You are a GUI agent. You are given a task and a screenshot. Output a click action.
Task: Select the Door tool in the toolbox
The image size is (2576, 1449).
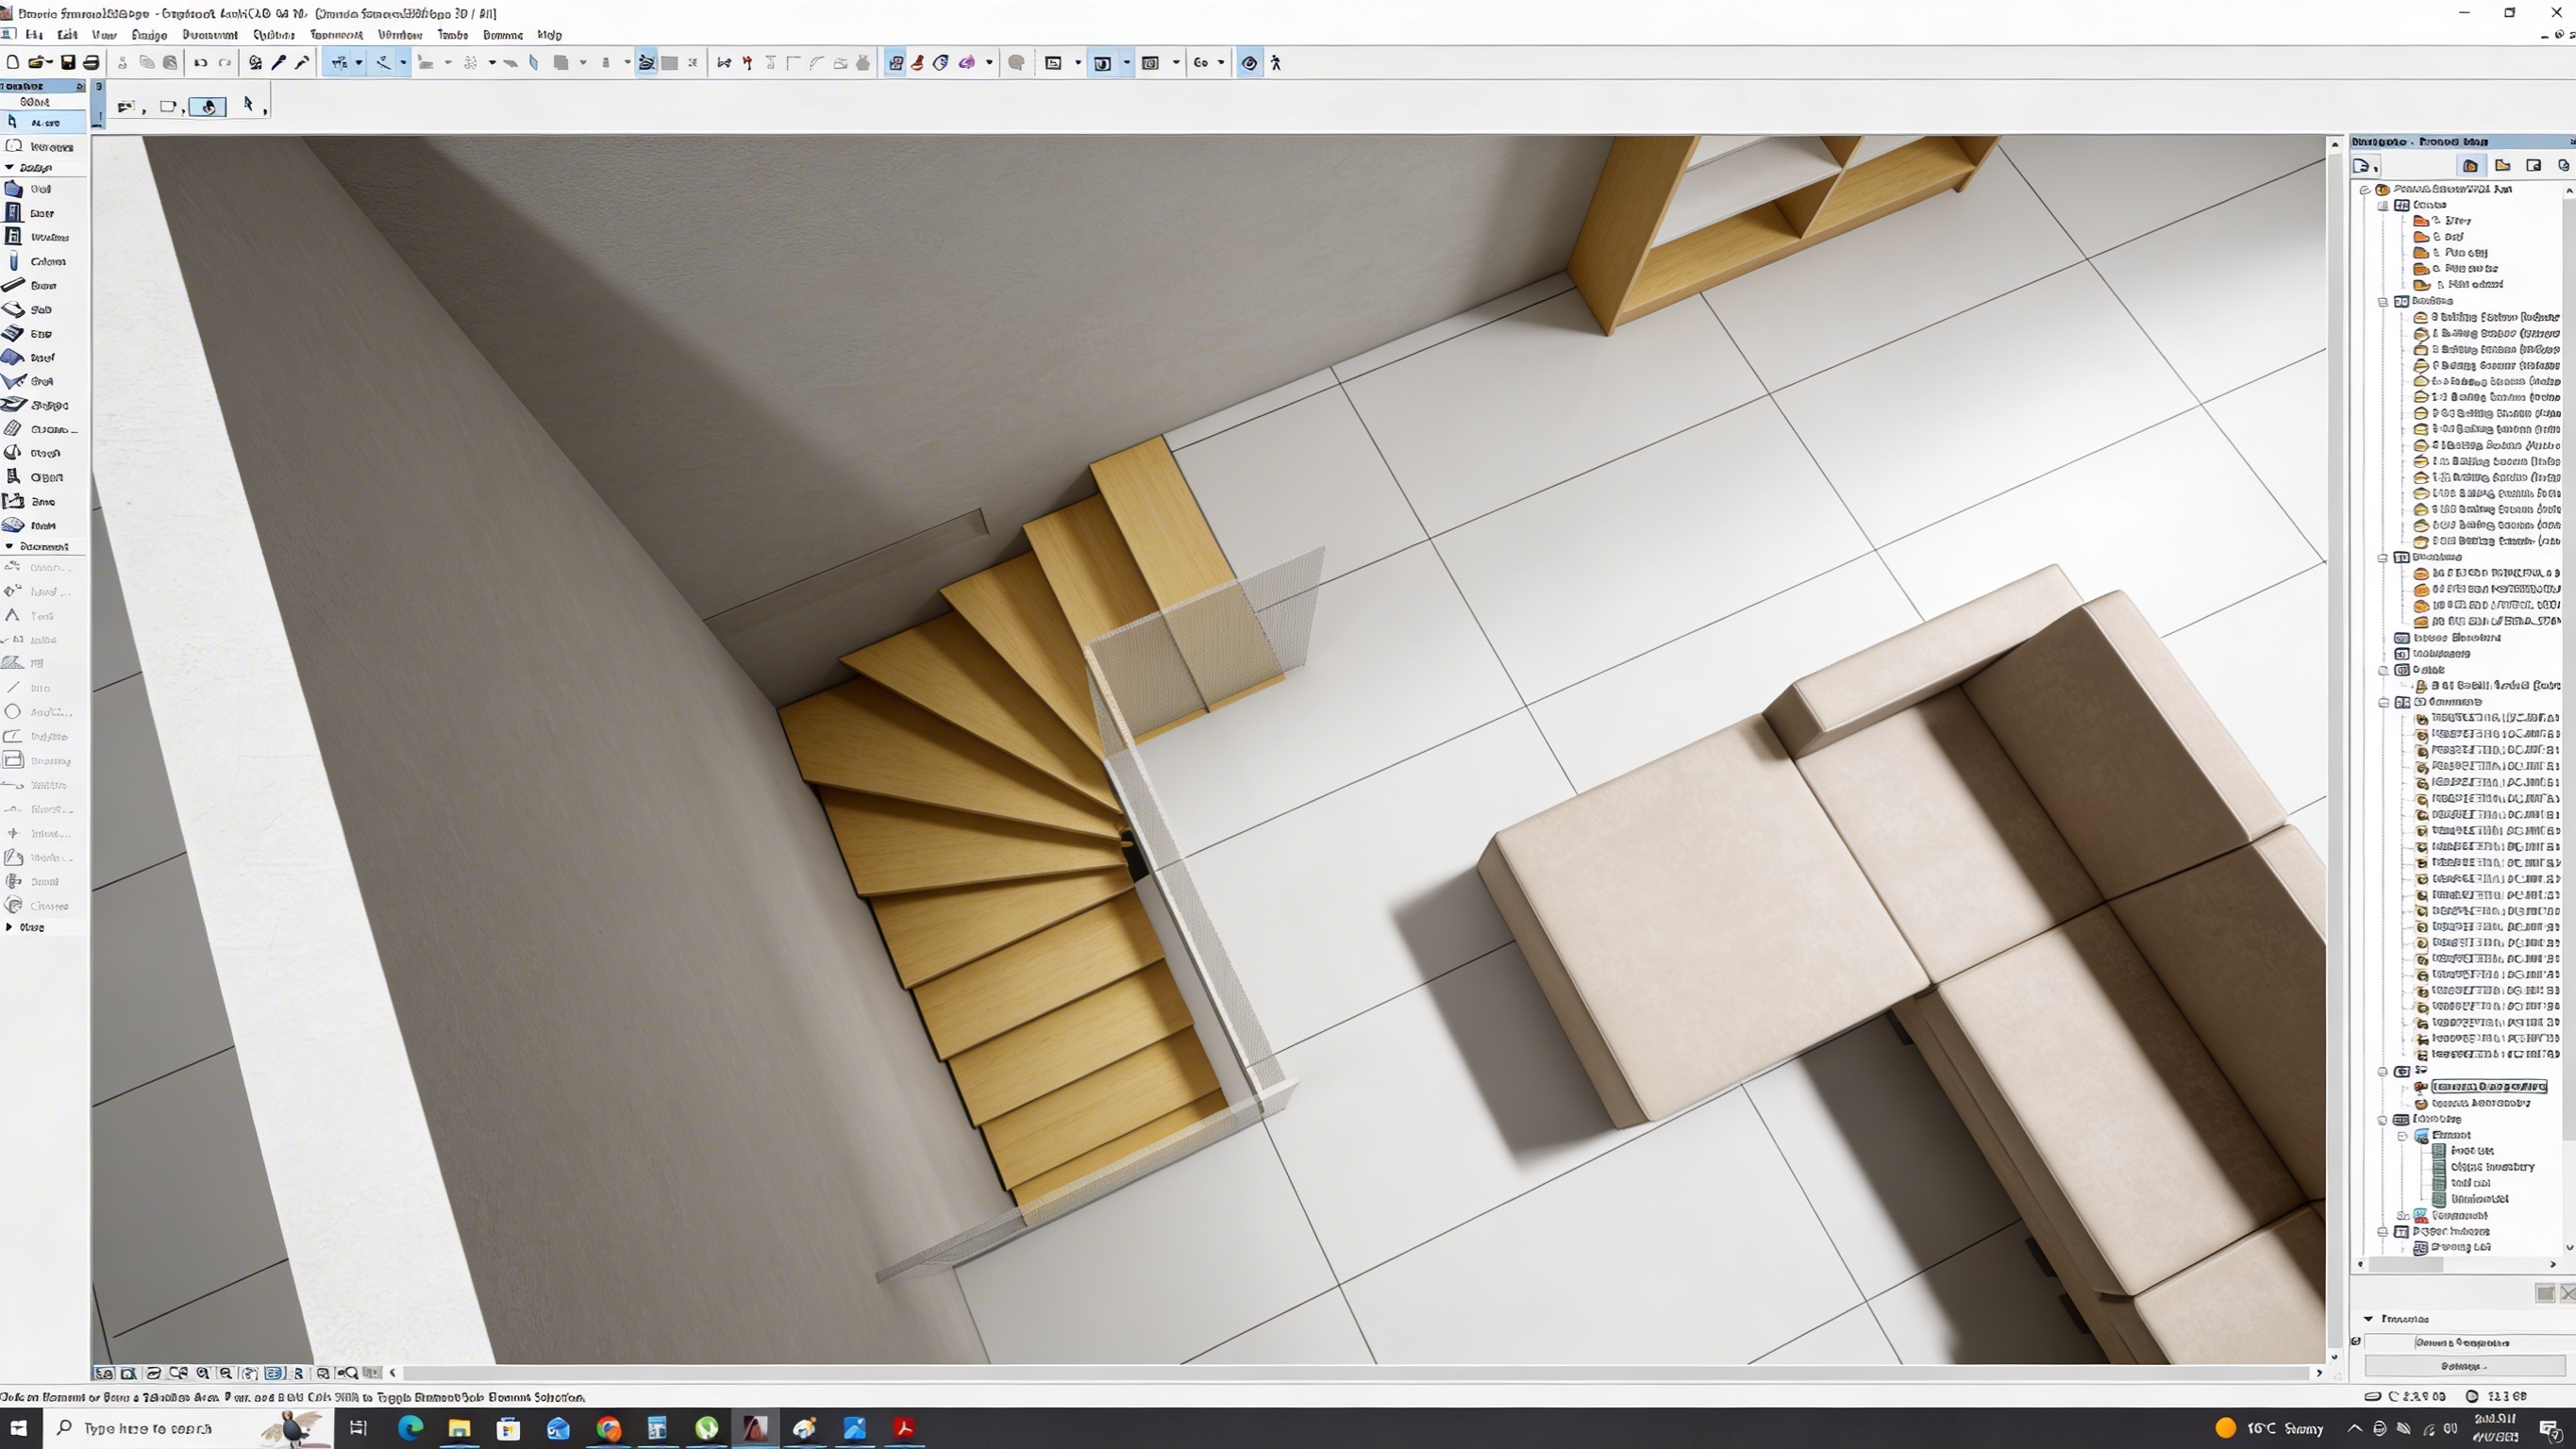(x=40, y=213)
